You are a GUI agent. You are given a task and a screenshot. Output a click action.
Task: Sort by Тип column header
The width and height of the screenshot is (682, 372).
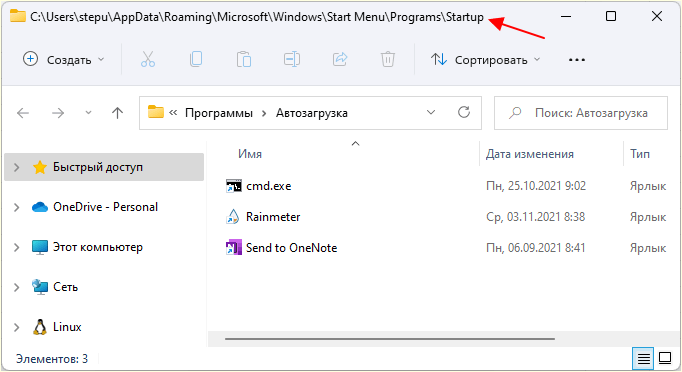click(x=640, y=154)
